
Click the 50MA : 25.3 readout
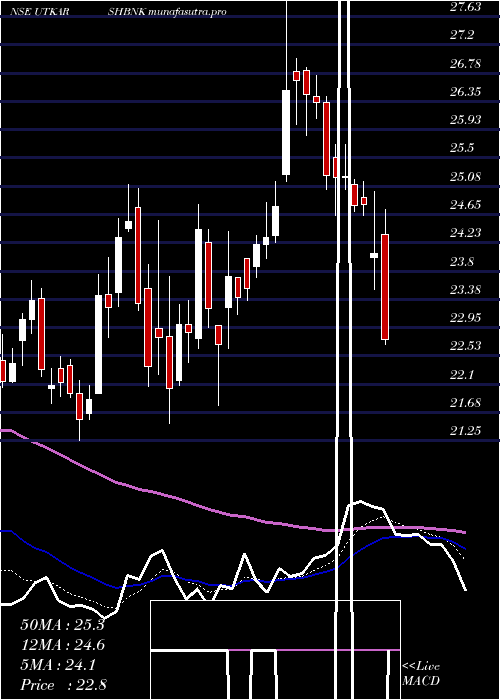tap(62, 625)
